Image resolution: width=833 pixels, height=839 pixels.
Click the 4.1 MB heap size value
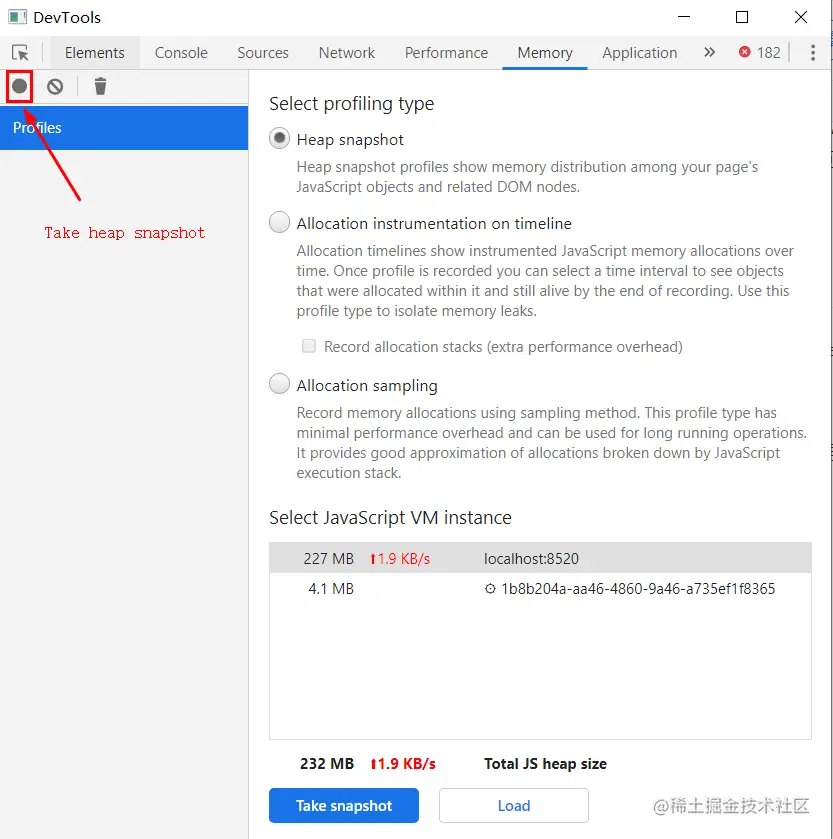coord(331,589)
